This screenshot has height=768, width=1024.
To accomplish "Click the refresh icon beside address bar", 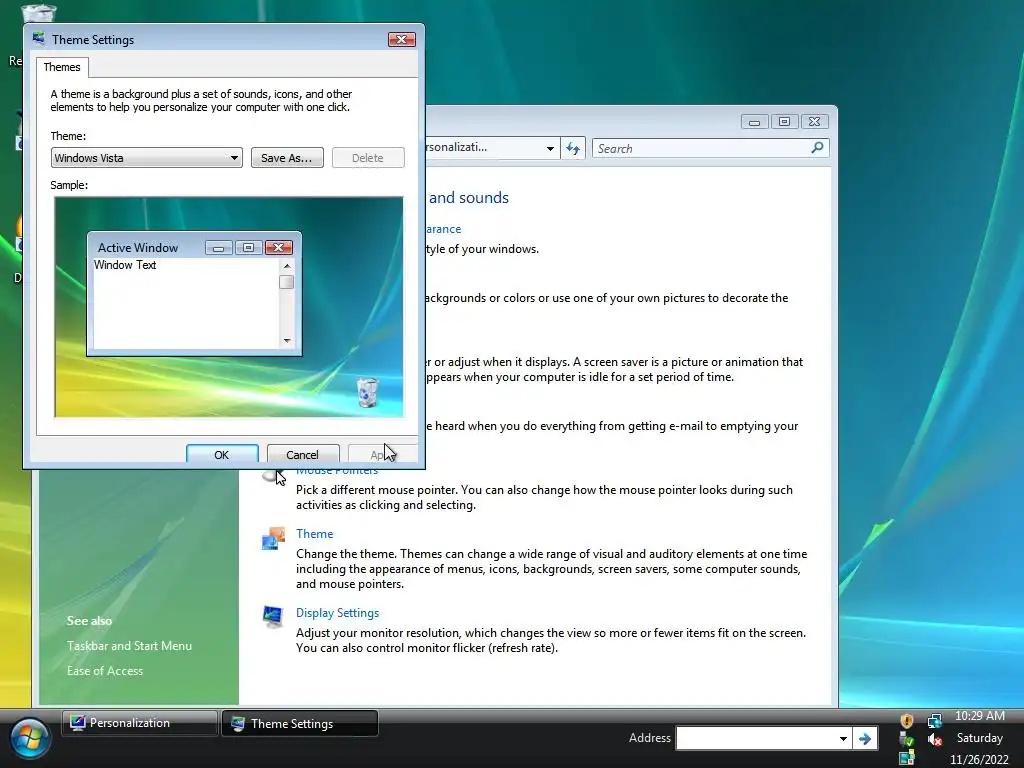I will (x=573, y=148).
